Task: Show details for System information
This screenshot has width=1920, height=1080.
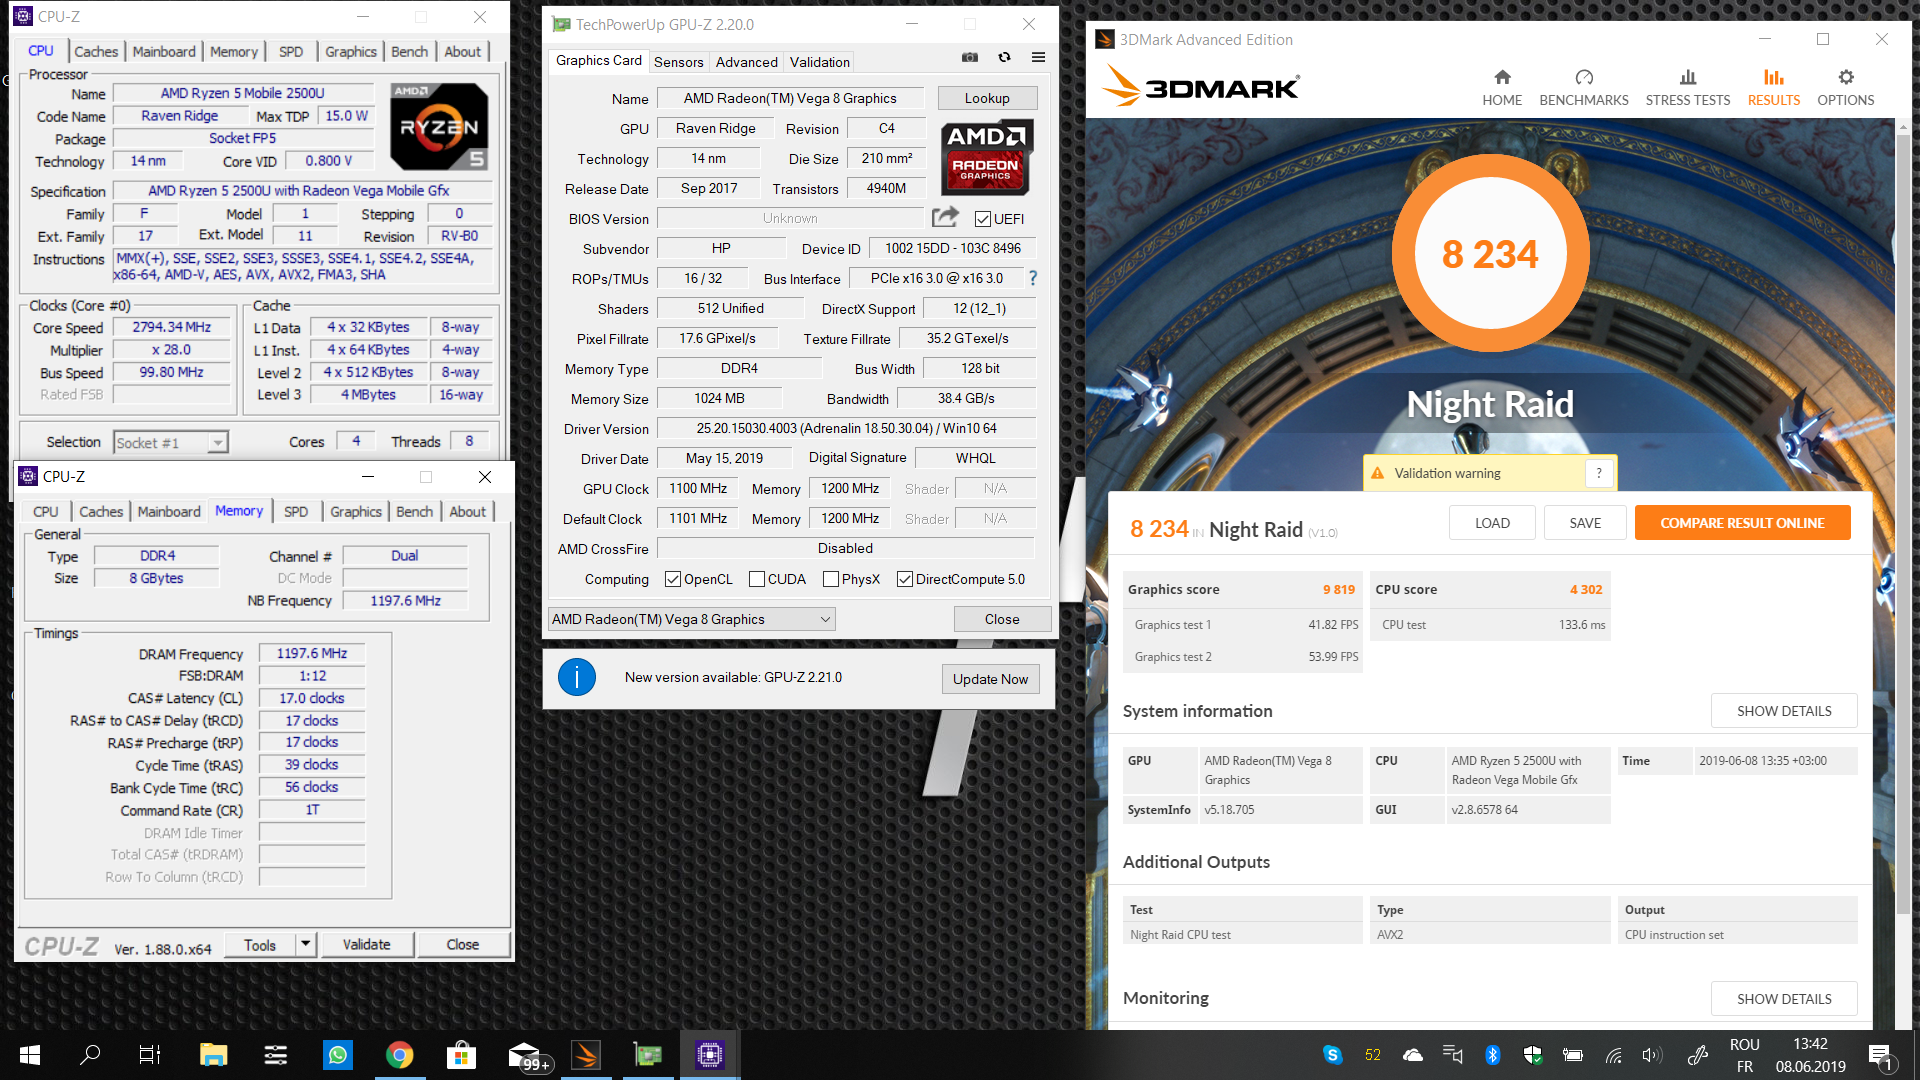Action: coord(1784,711)
